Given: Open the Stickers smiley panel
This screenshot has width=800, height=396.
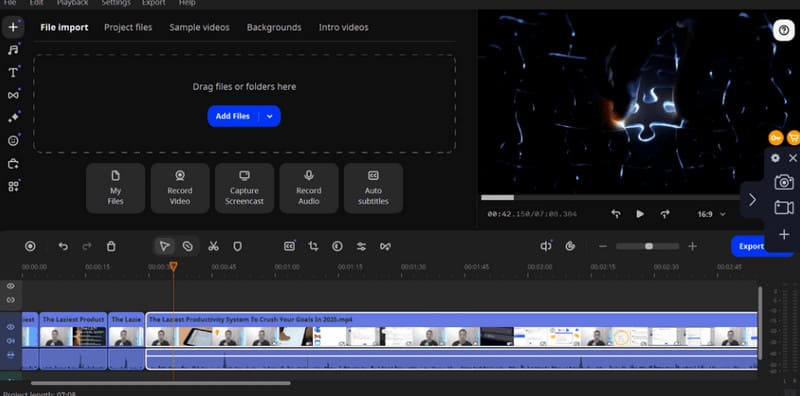Looking at the screenshot, I should point(13,140).
